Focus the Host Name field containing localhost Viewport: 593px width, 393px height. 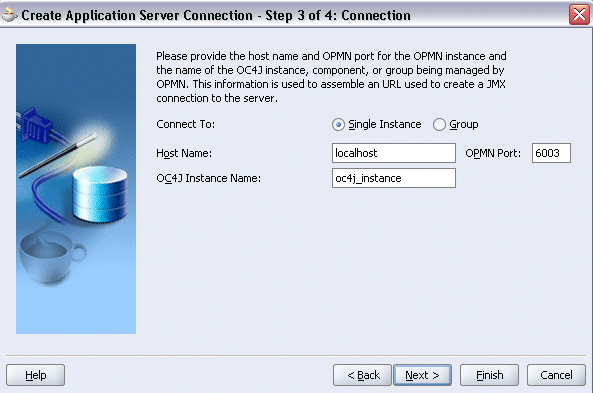(x=394, y=153)
